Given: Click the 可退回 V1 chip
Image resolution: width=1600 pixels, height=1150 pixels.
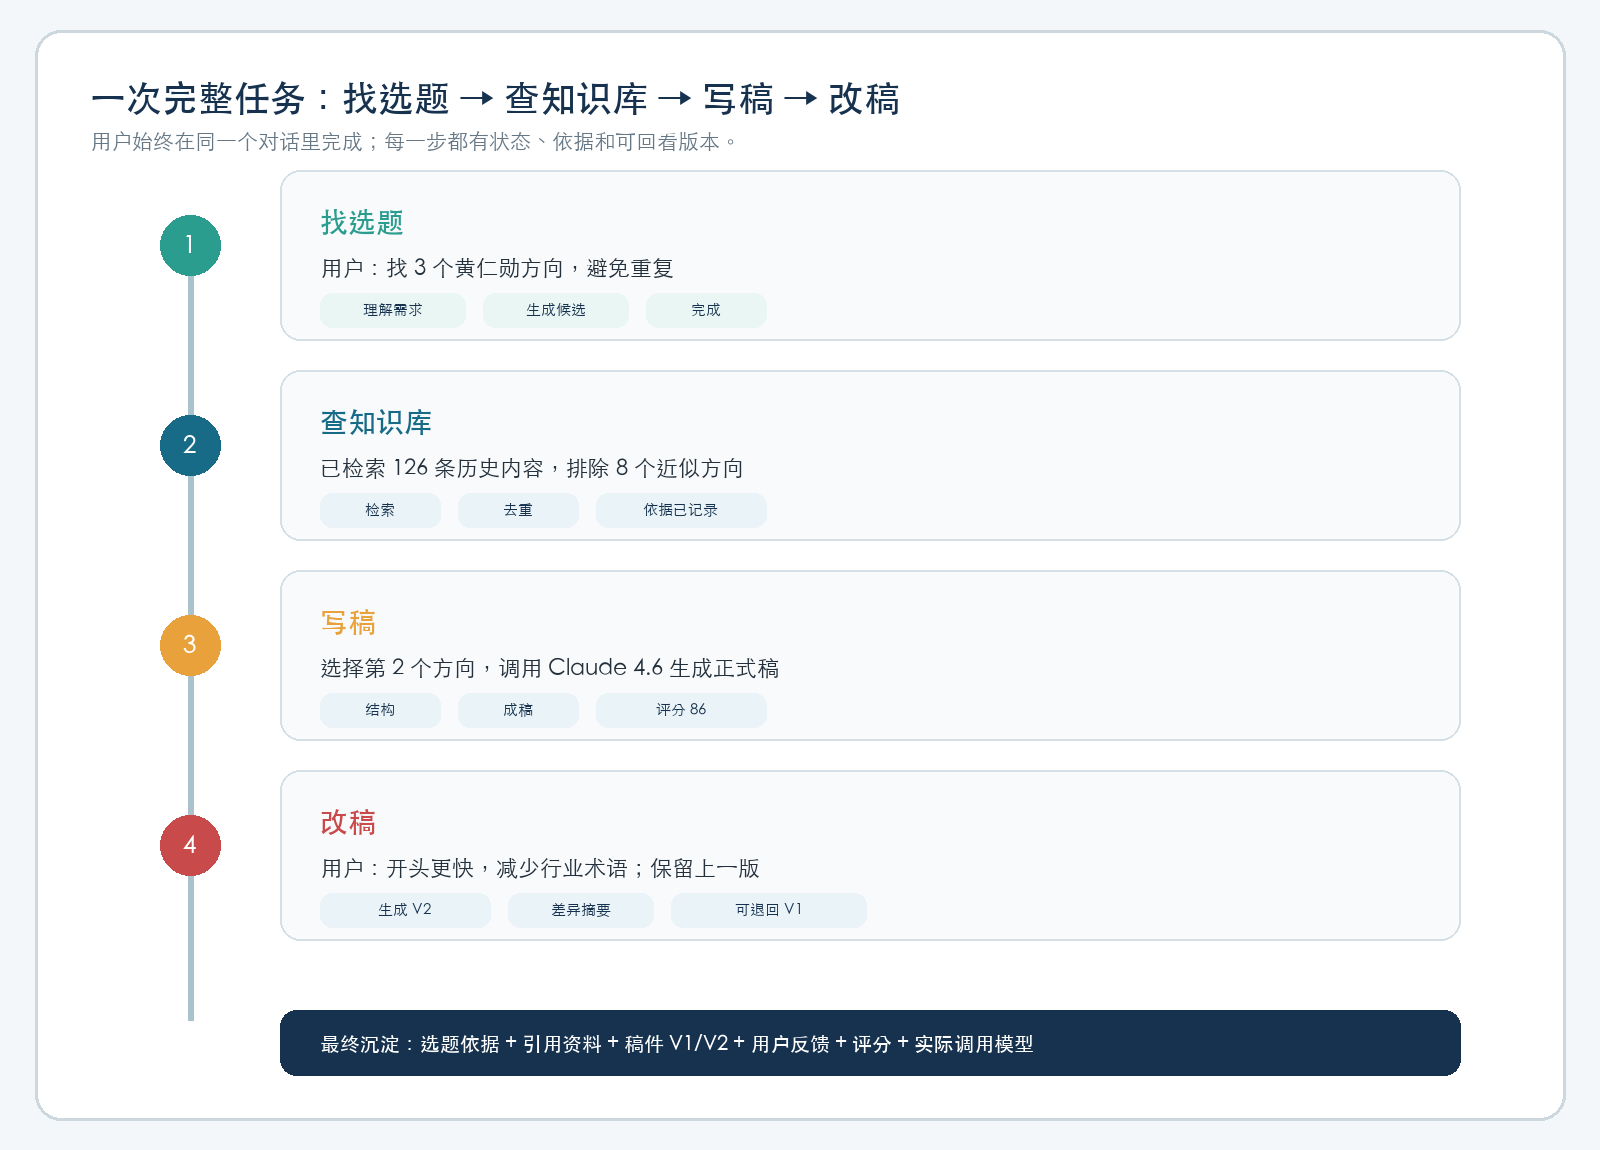Looking at the screenshot, I should click(x=769, y=910).
